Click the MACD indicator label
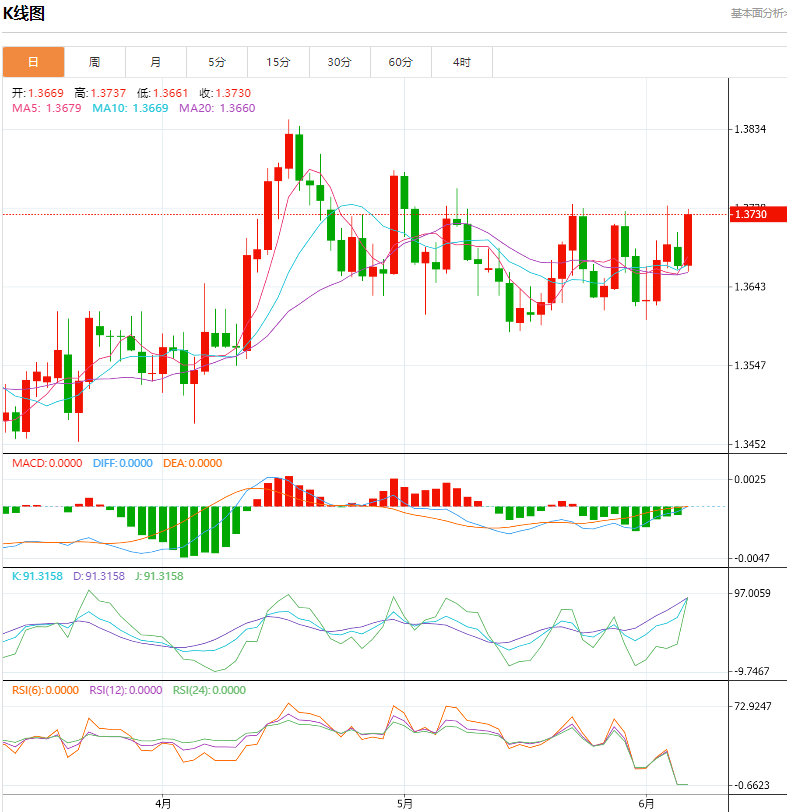The width and height of the screenshot is (787, 812). [47, 463]
